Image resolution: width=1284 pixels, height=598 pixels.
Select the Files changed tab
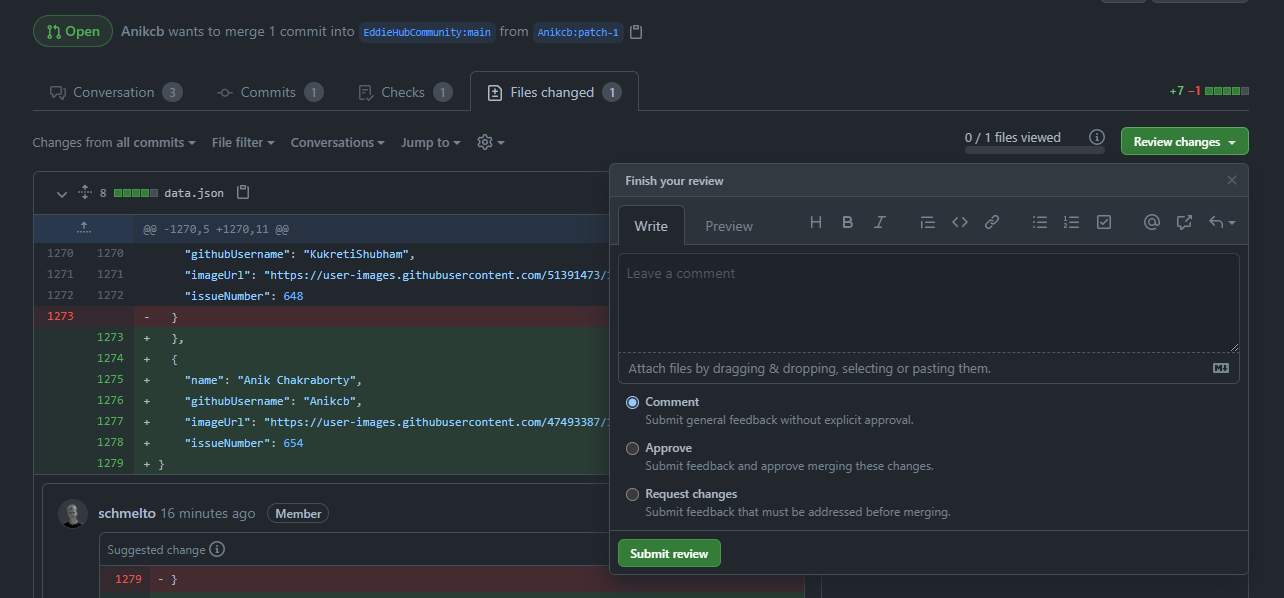(554, 92)
